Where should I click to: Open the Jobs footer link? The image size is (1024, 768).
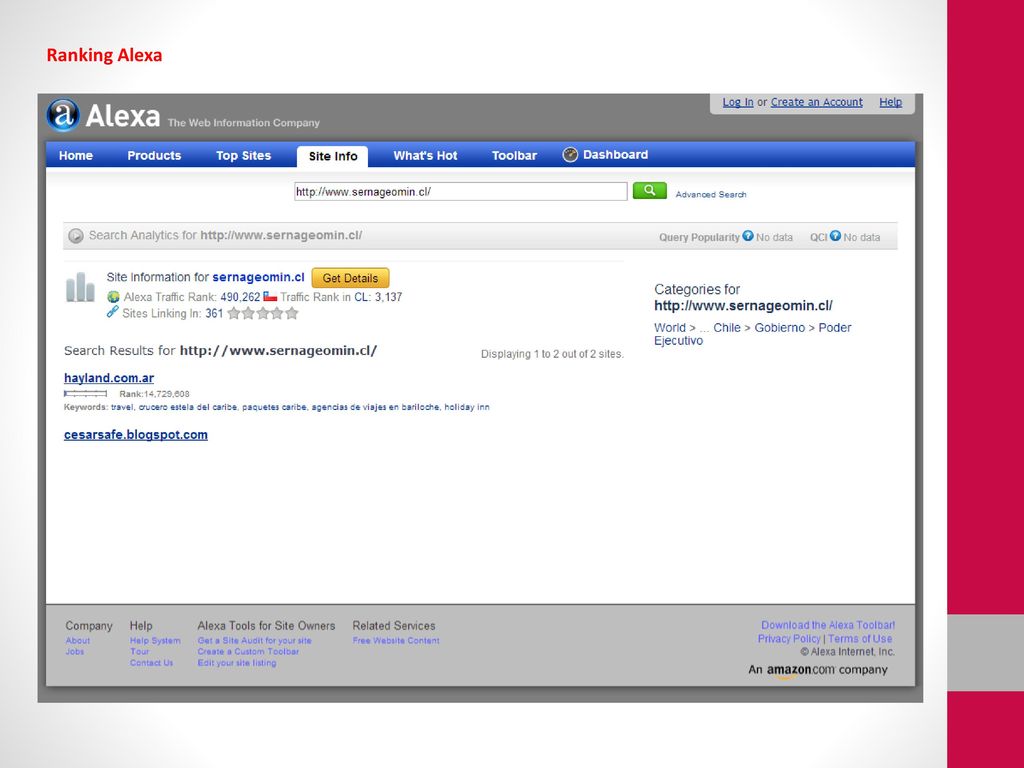tap(74, 652)
